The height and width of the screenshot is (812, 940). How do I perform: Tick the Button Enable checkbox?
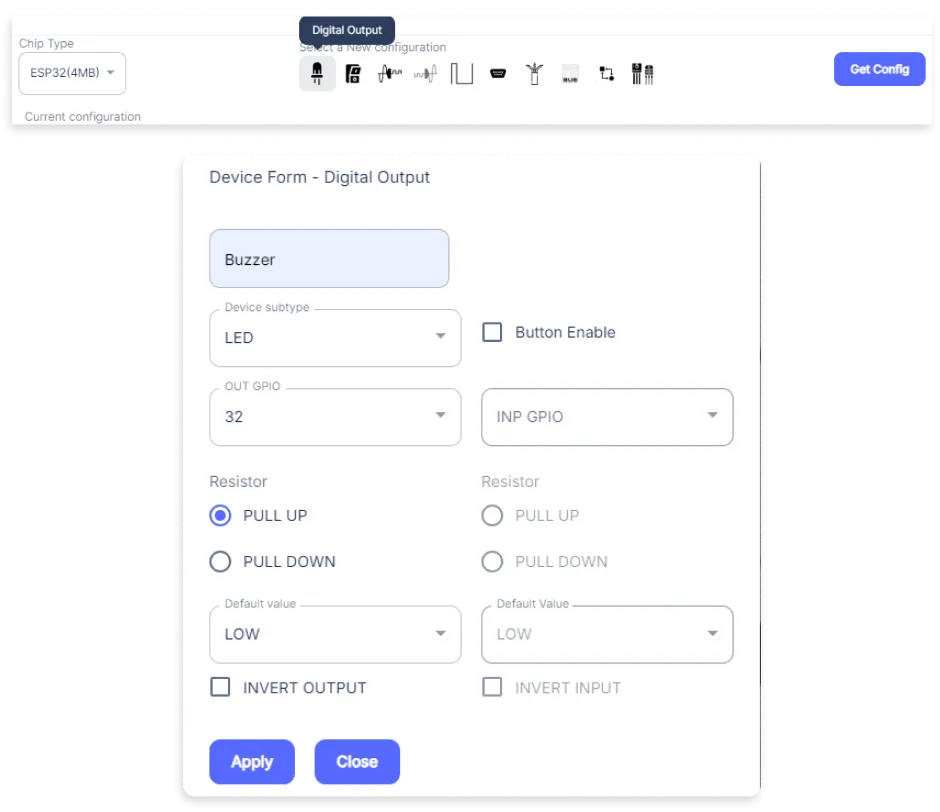pos(492,332)
